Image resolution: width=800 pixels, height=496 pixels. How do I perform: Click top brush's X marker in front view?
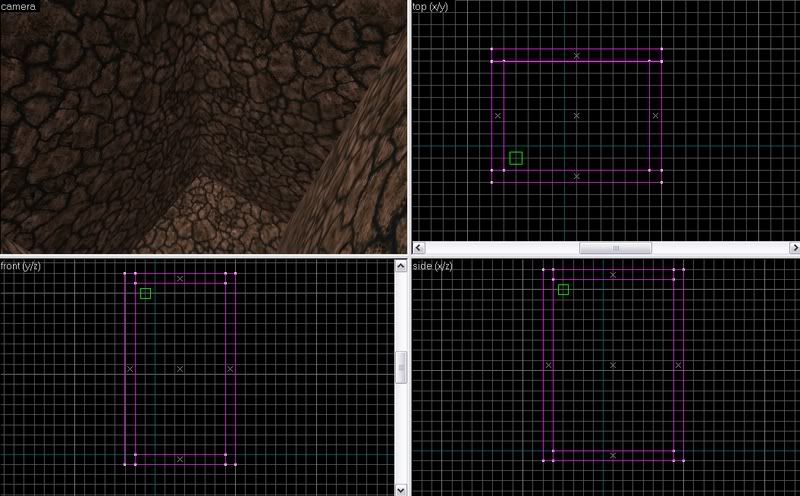tap(180, 278)
